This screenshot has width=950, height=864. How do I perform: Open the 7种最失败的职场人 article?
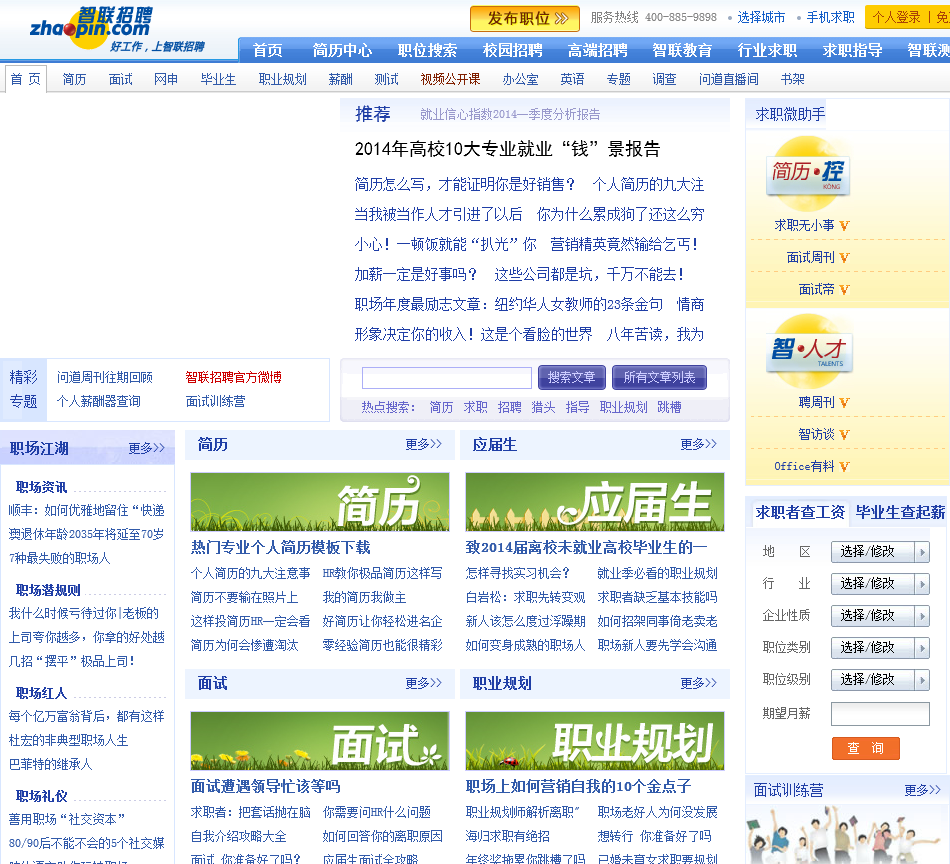click(x=59, y=558)
